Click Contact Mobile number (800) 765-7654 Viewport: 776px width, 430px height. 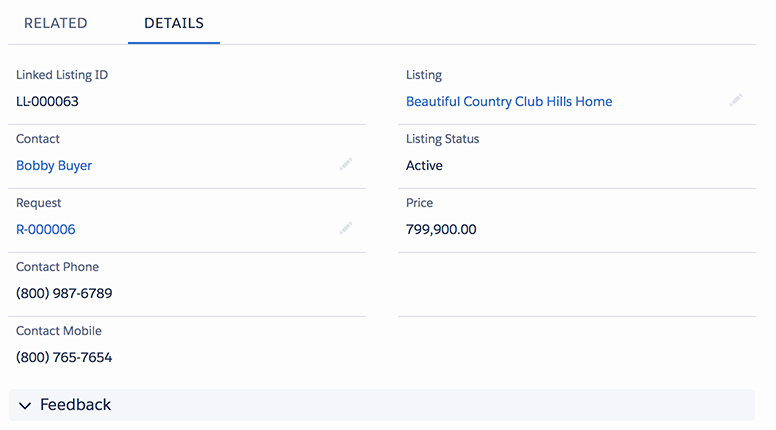point(64,357)
